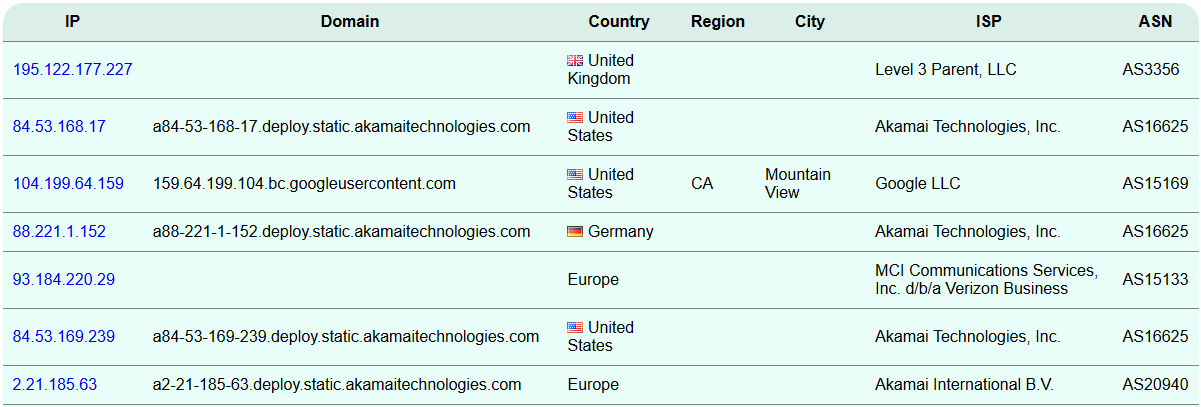The image size is (1201, 407).
Task: Click the United Kingdom flag icon
Action: [575, 61]
